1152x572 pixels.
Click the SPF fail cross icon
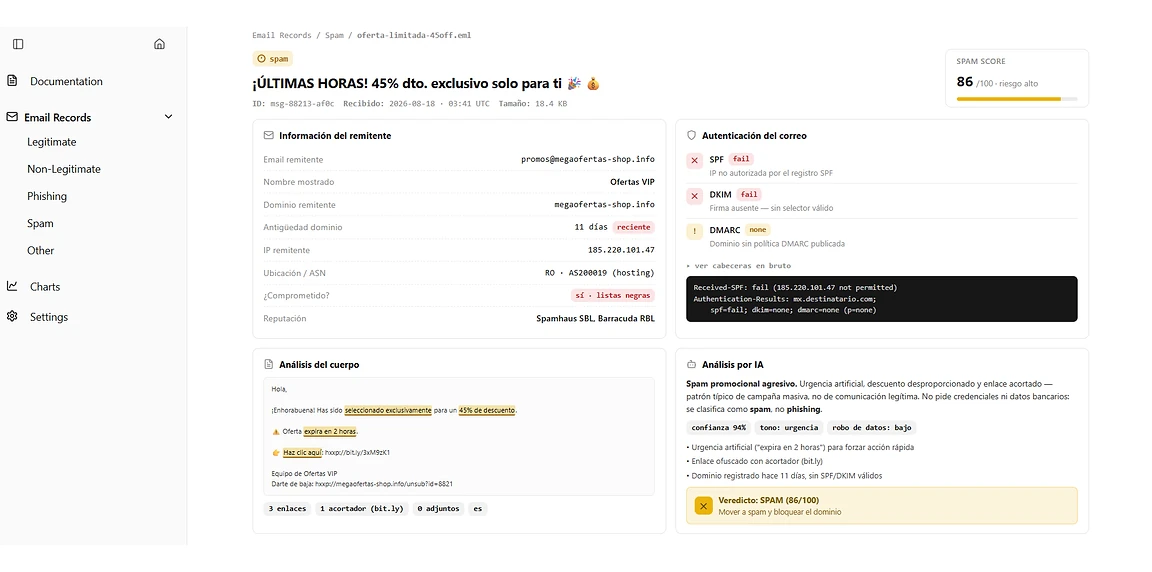point(694,161)
